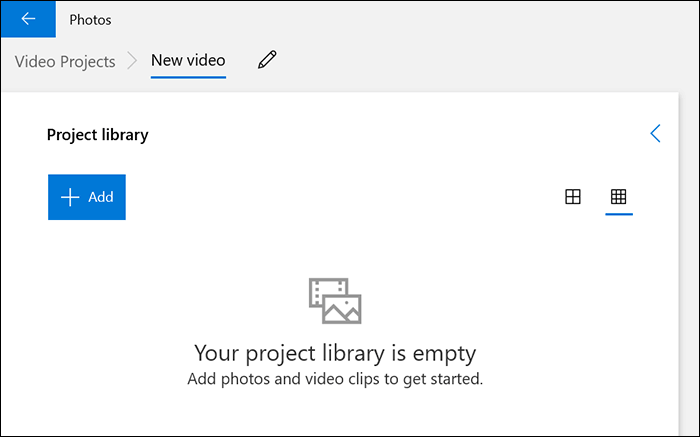Click the underline beneath New video title
700x437 pixels.
[x=188, y=77]
